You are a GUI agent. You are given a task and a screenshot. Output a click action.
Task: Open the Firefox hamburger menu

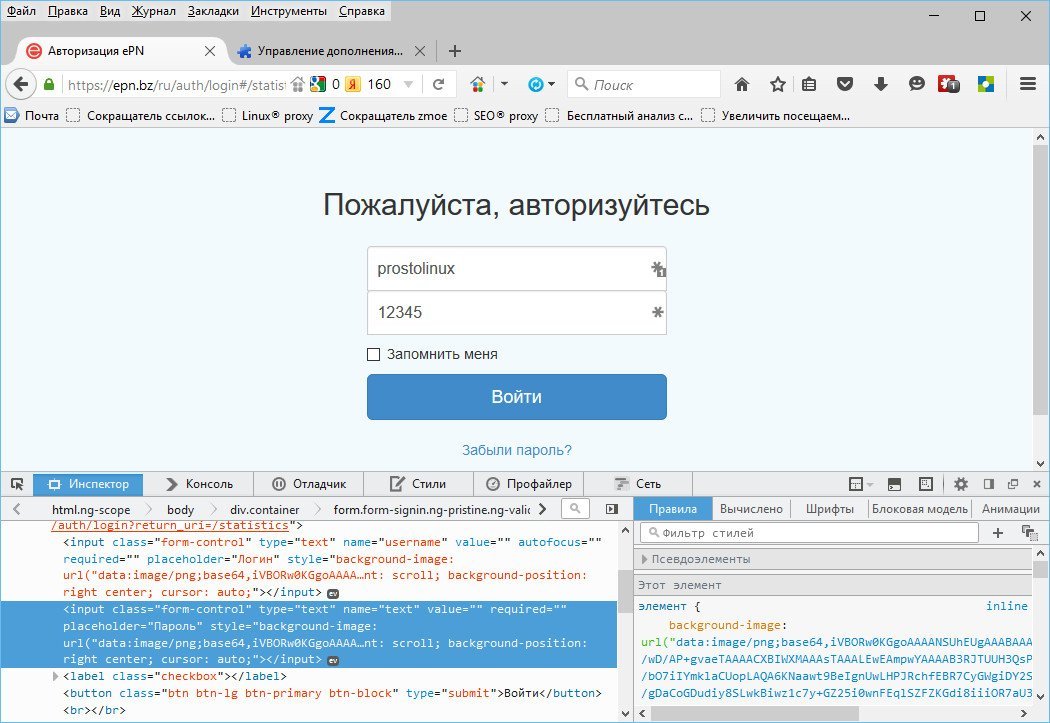click(1027, 85)
